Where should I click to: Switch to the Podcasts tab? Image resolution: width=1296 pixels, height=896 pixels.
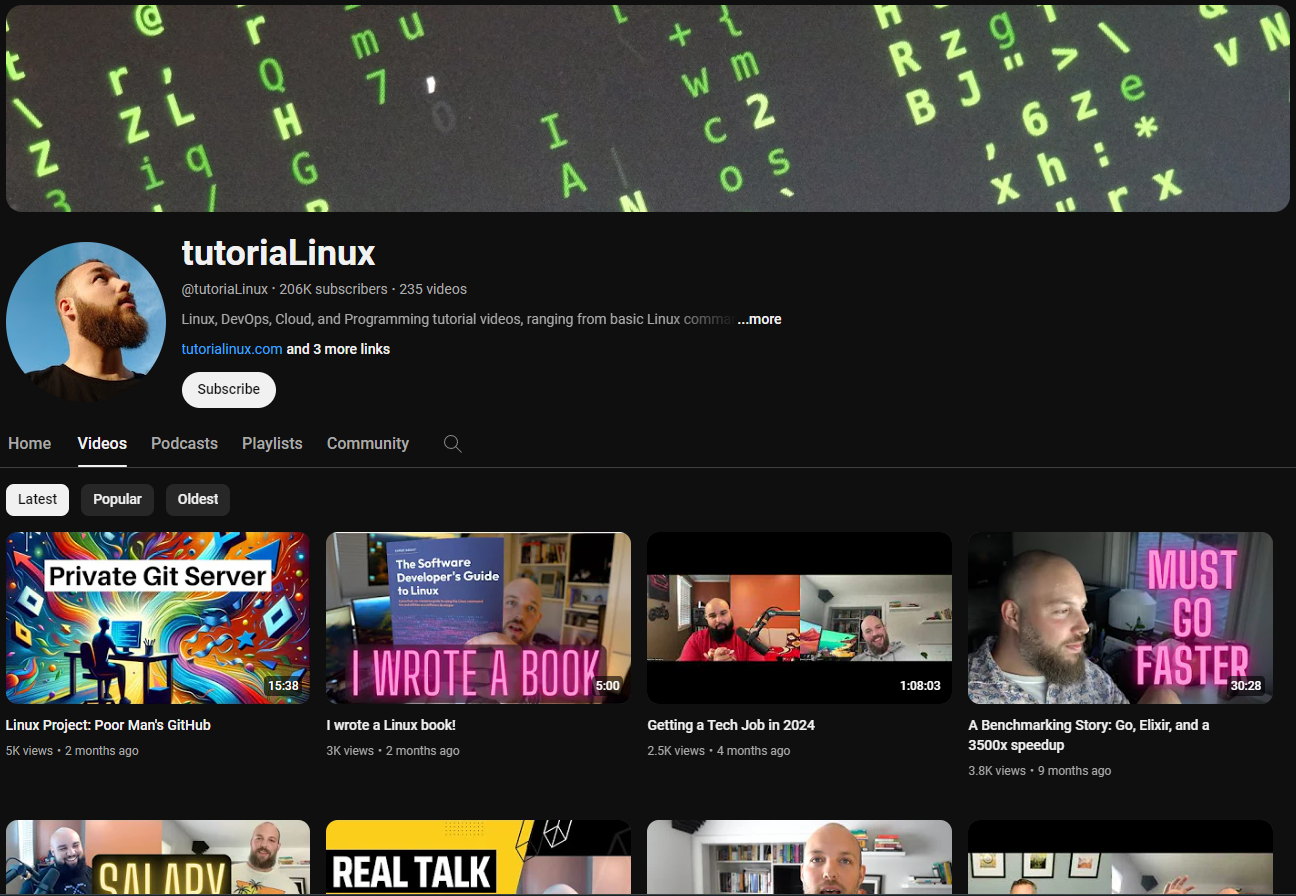coord(184,443)
